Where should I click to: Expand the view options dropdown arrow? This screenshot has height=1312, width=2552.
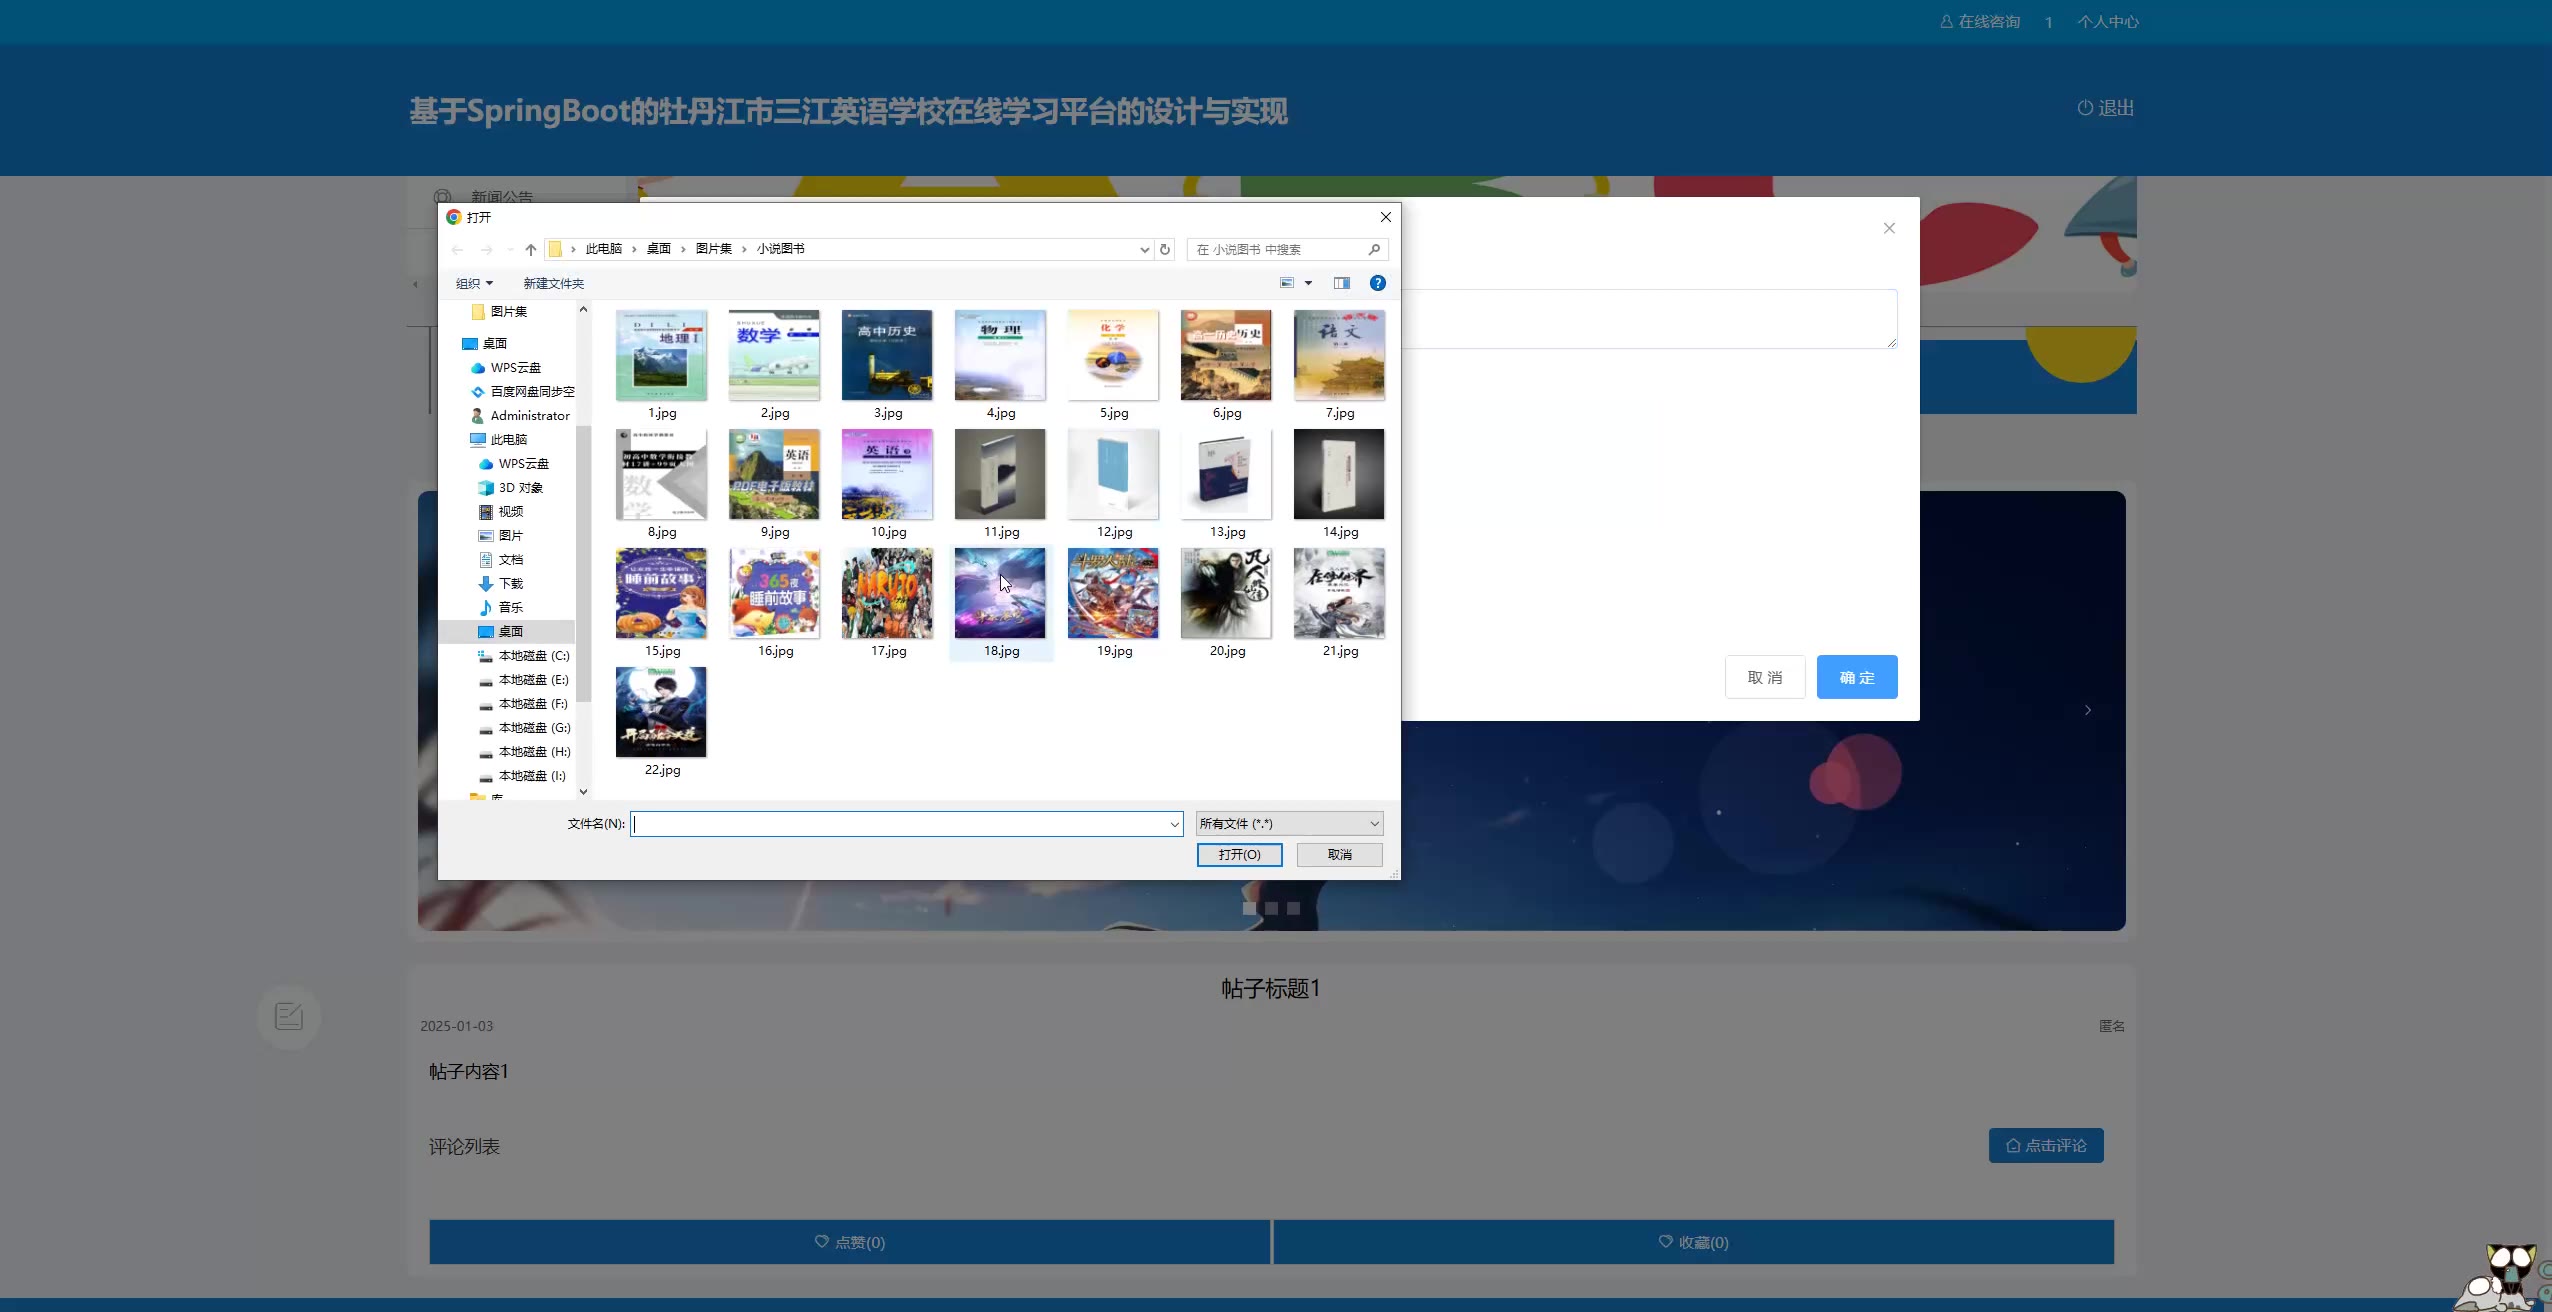1308,283
